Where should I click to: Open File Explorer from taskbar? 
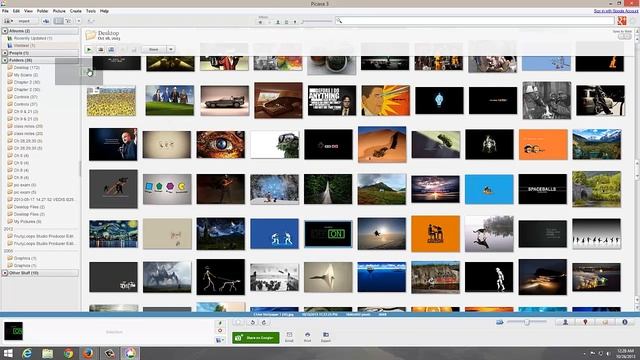pyautogui.click(x=47, y=353)
